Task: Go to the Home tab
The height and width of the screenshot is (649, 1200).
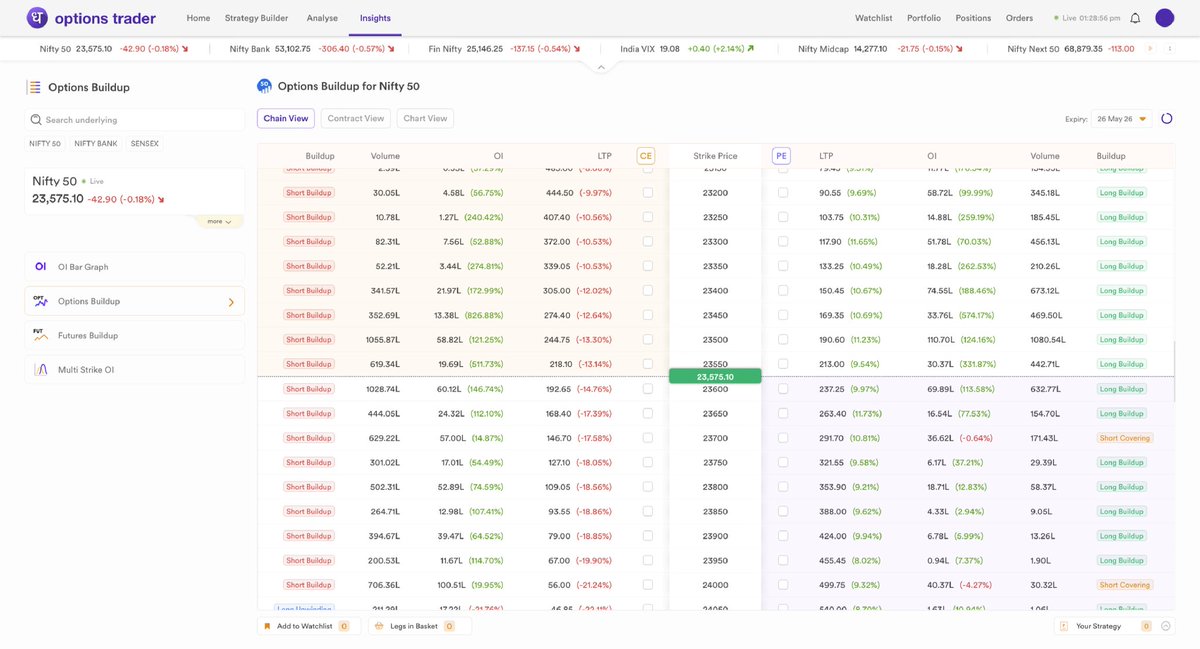Action: 198,18
